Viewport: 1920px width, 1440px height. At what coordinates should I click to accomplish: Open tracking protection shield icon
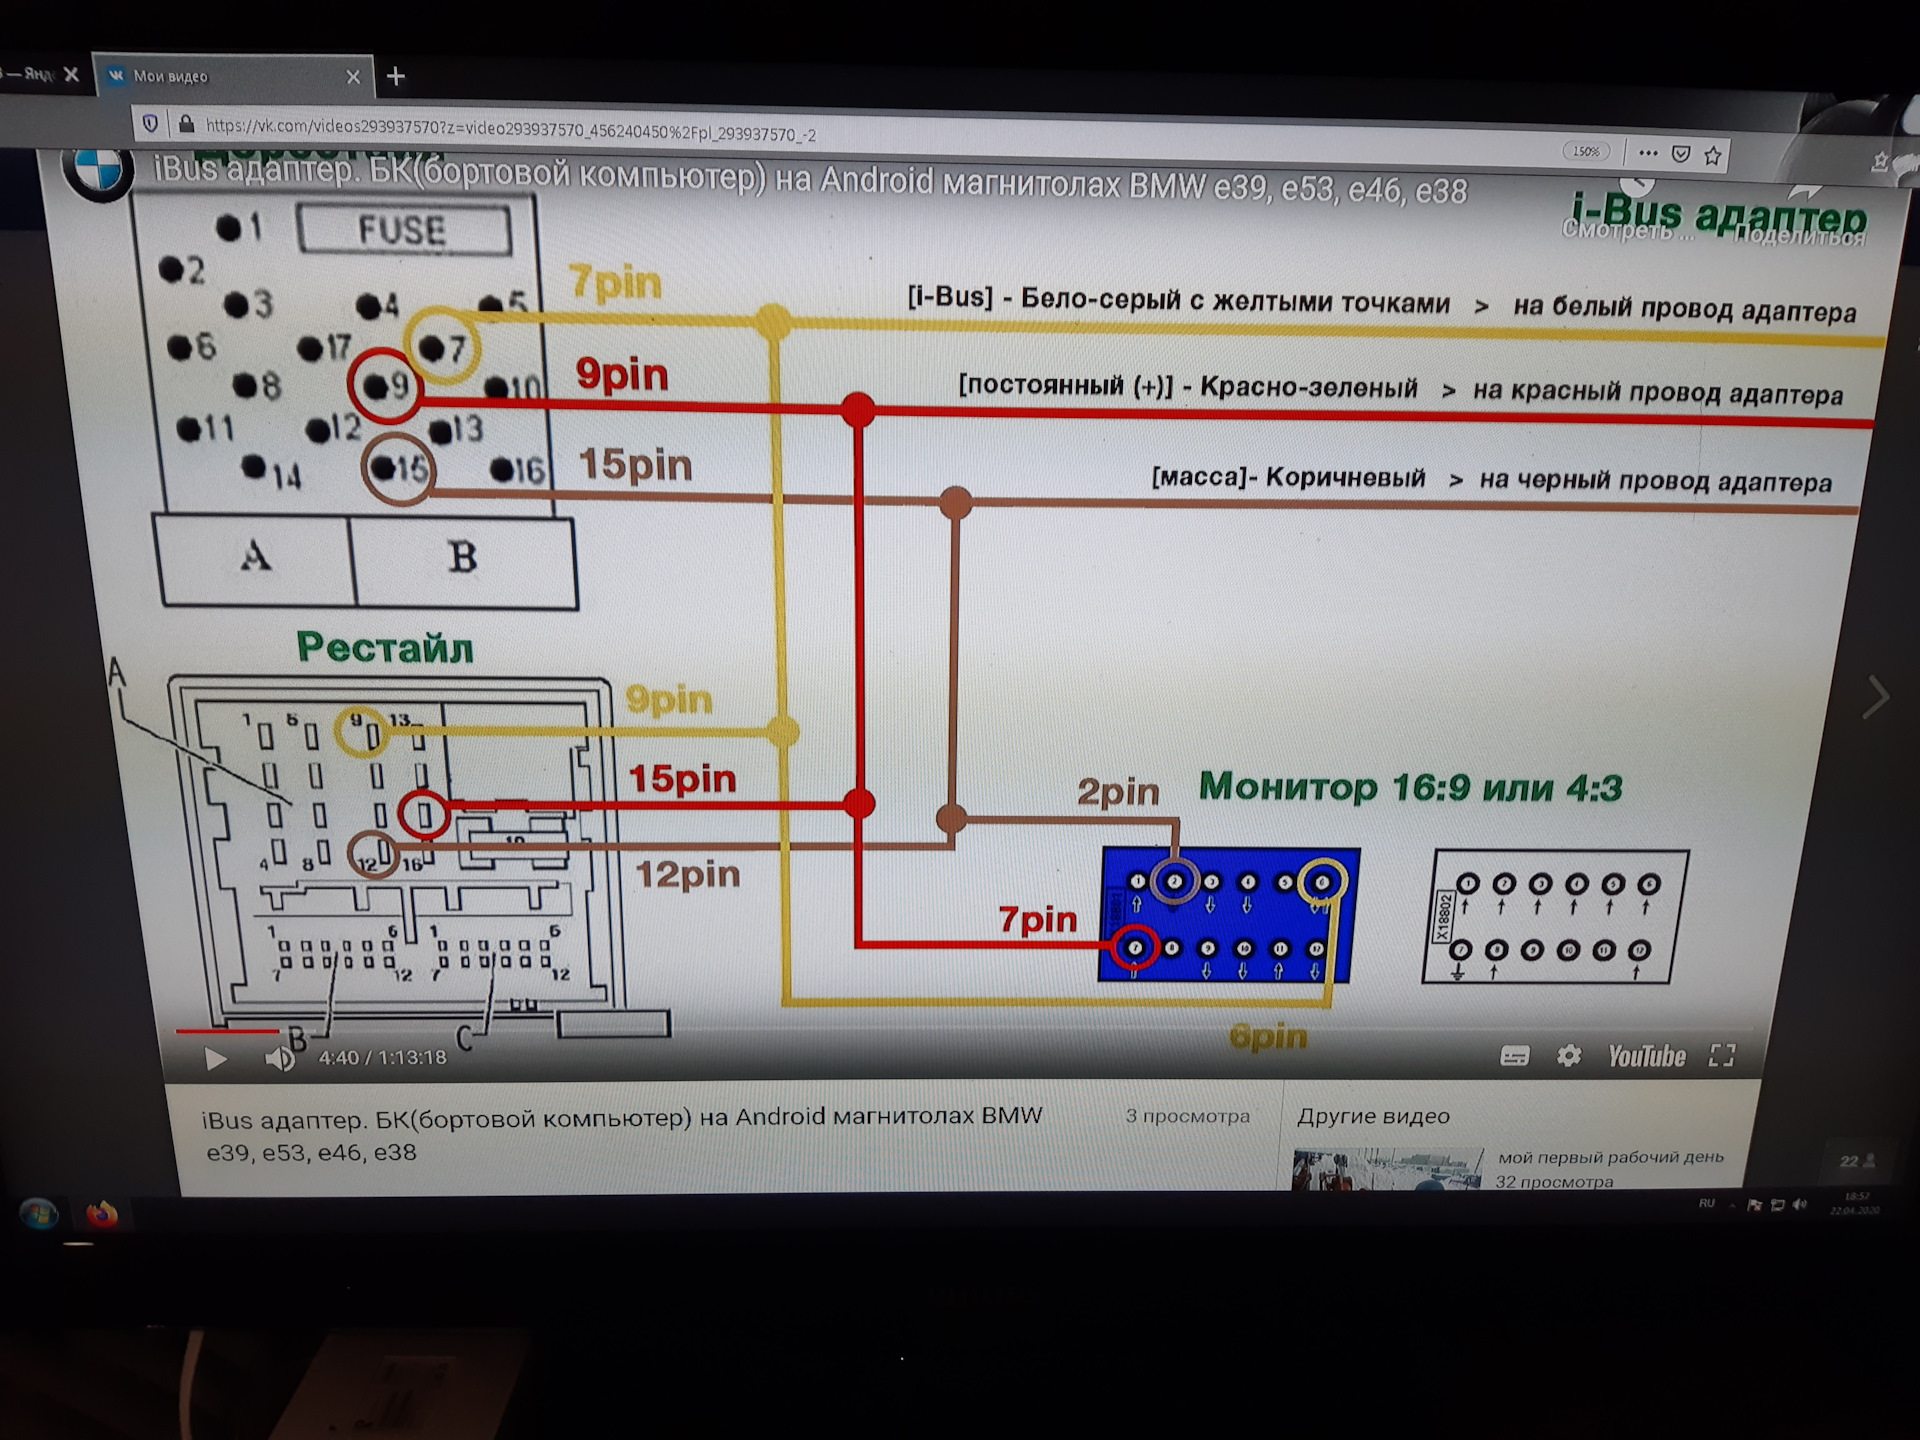(x=150, y=123)
